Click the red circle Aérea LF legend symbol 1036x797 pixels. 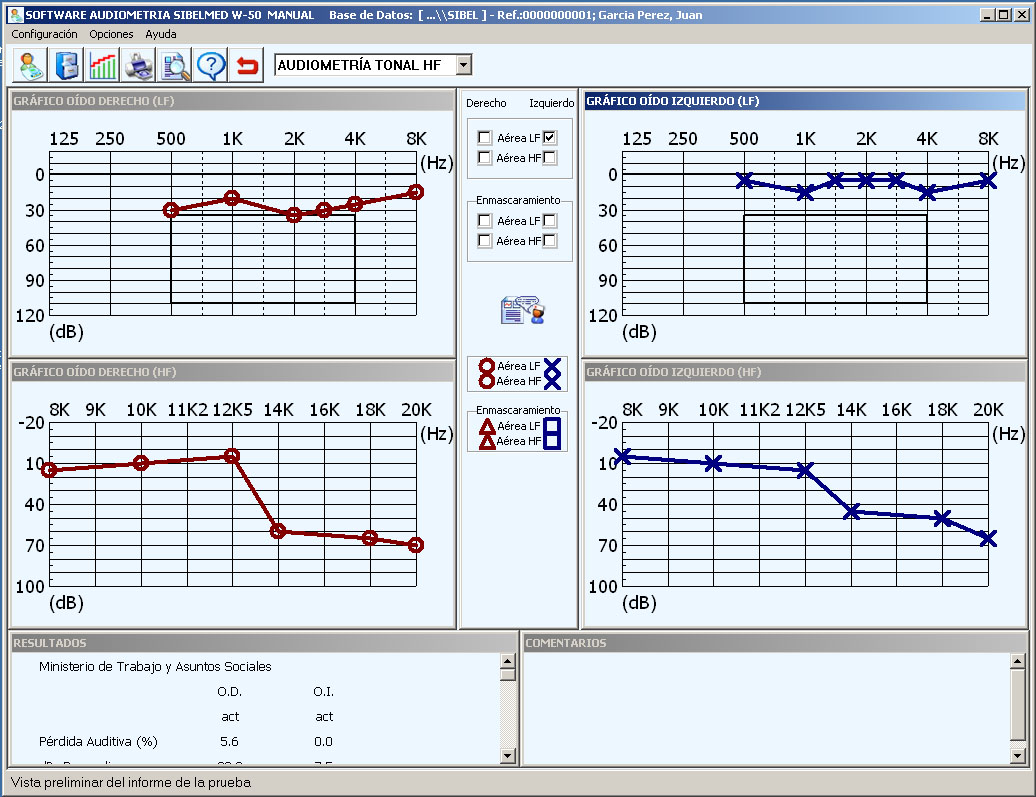[x=487, y=365]
